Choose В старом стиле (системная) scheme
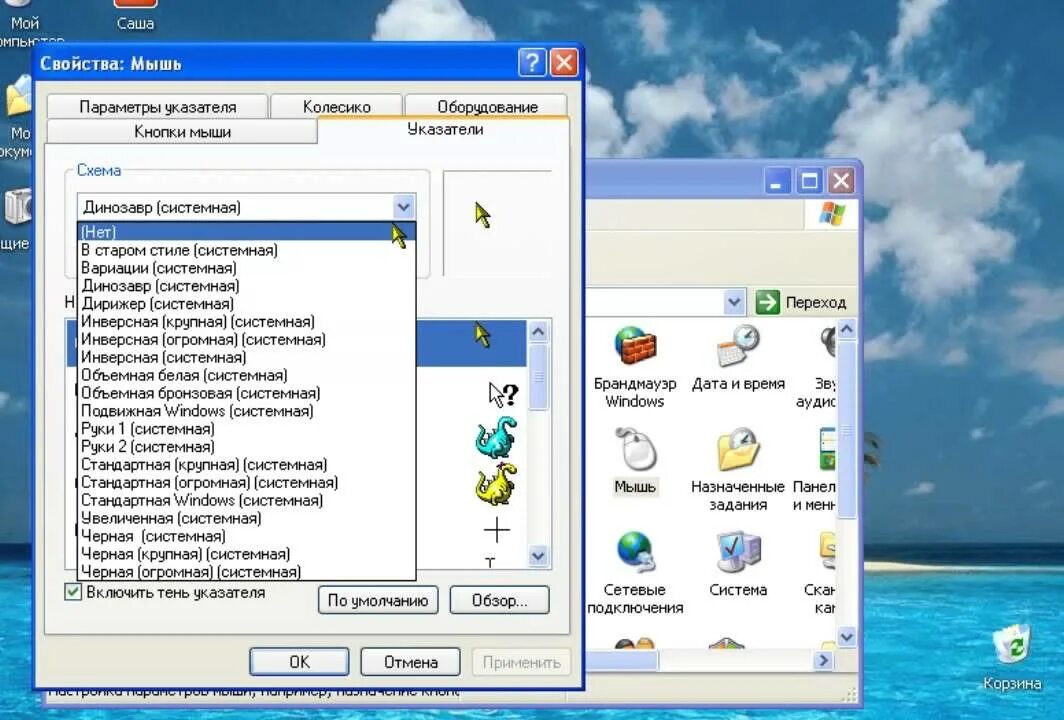 246,250
